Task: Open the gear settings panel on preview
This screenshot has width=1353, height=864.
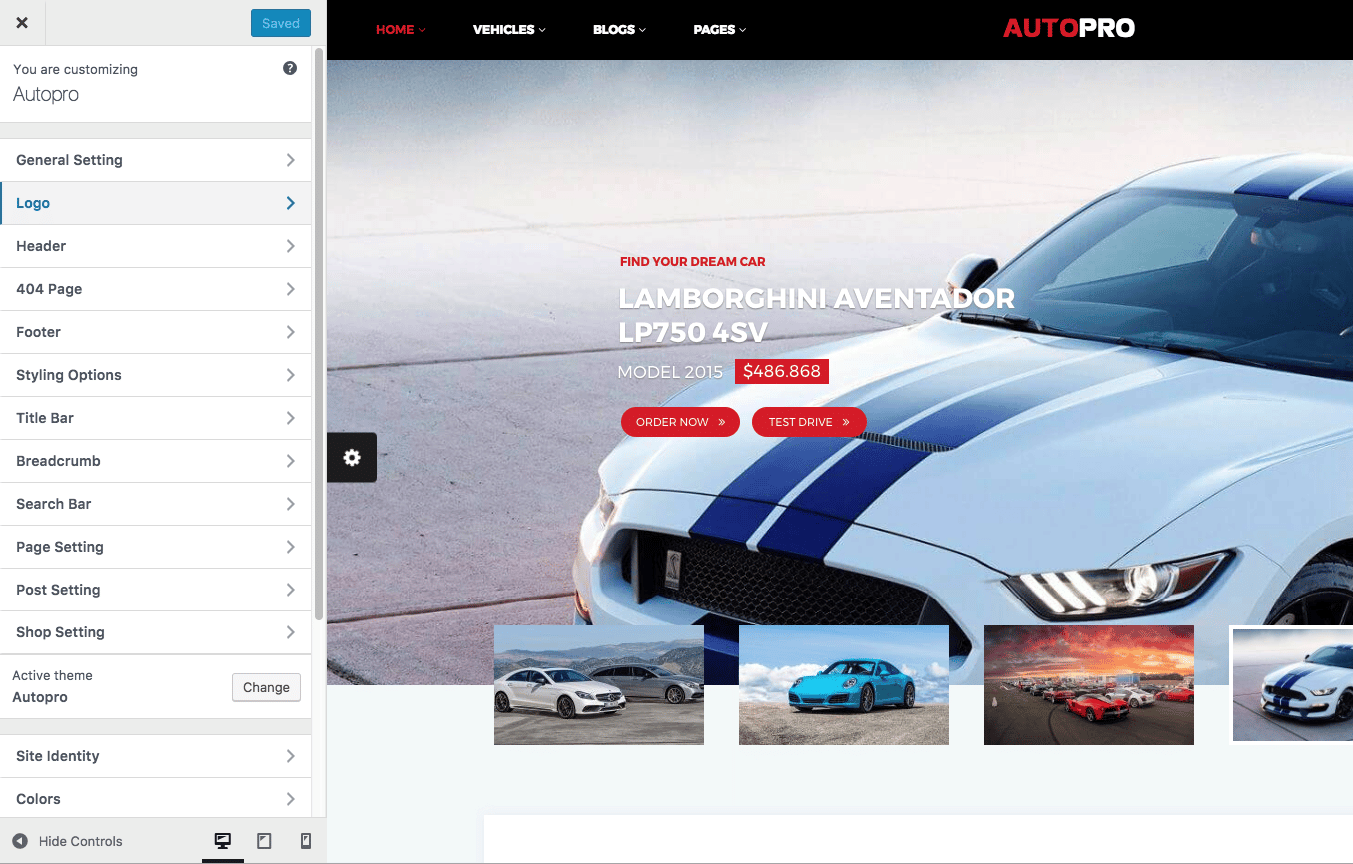Action: (x=352, y=457)
